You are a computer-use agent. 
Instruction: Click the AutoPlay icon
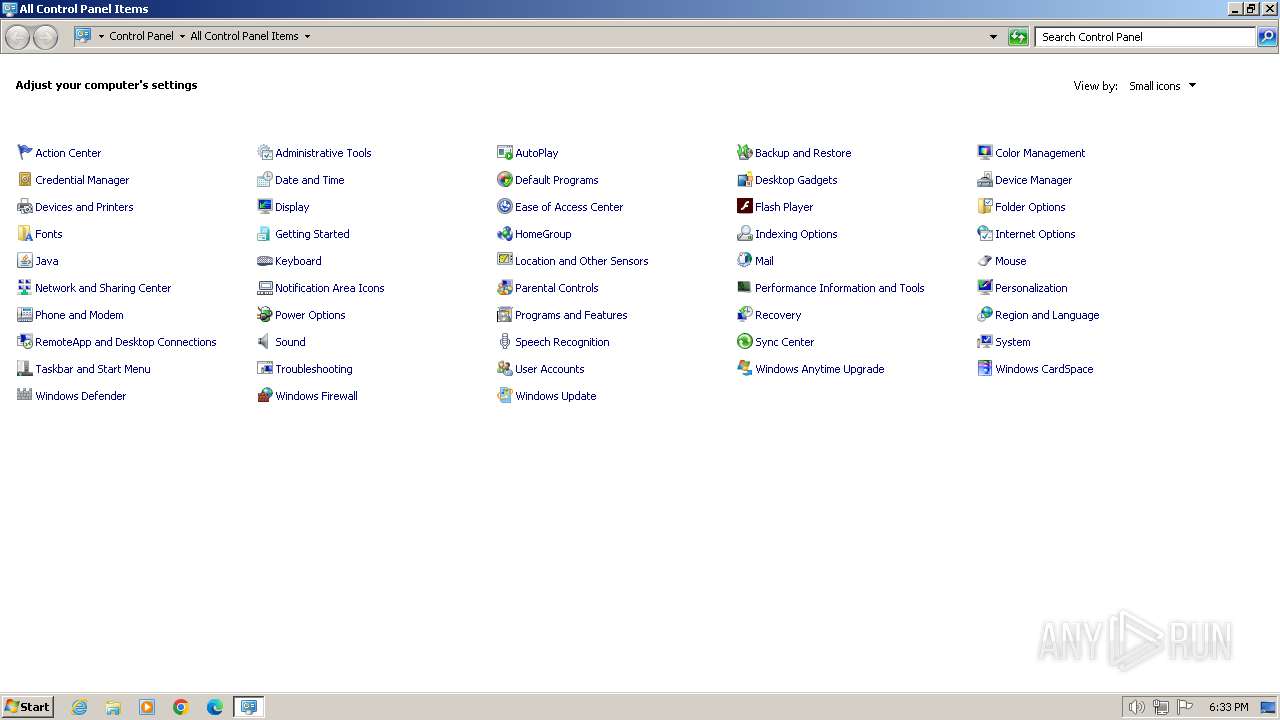(505, 153)
